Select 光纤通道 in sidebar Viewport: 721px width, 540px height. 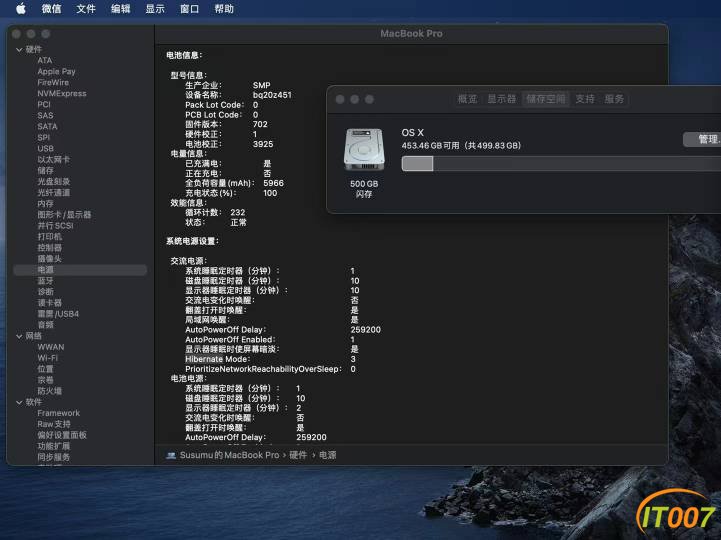pyautogui.click(x=53, y=193)
